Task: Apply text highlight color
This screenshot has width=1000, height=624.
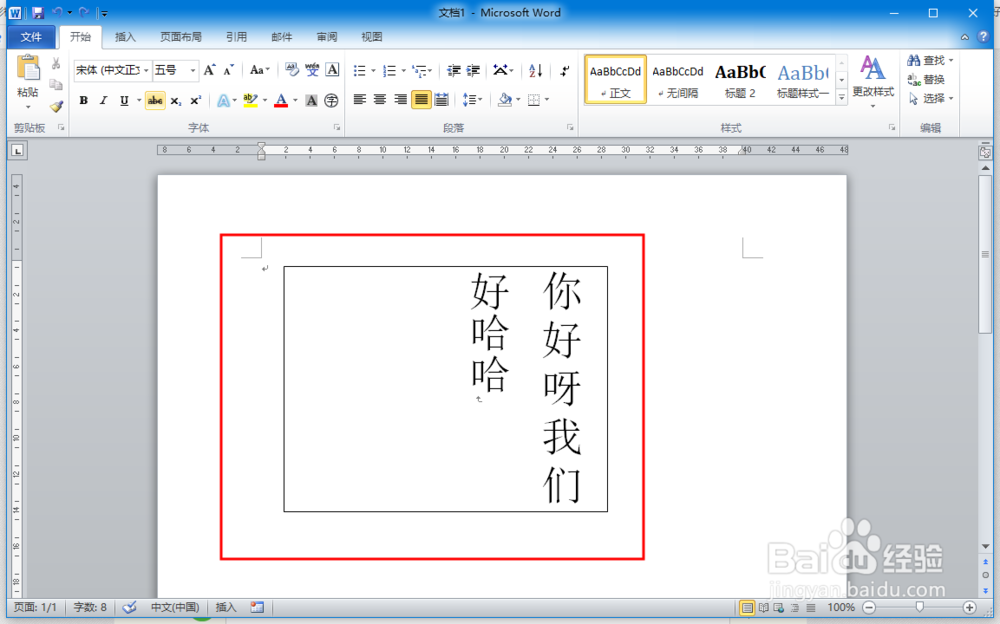Action: [251, 100]
